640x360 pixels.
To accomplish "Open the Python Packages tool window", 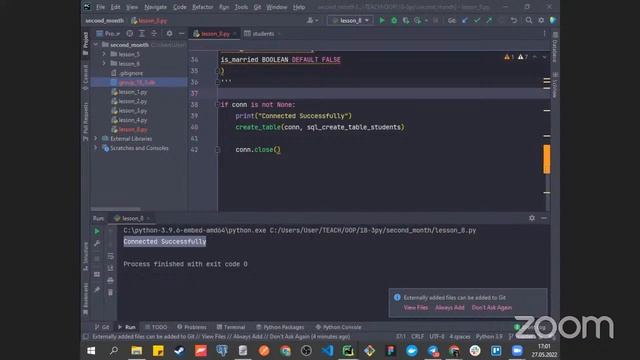I will 280,327.
